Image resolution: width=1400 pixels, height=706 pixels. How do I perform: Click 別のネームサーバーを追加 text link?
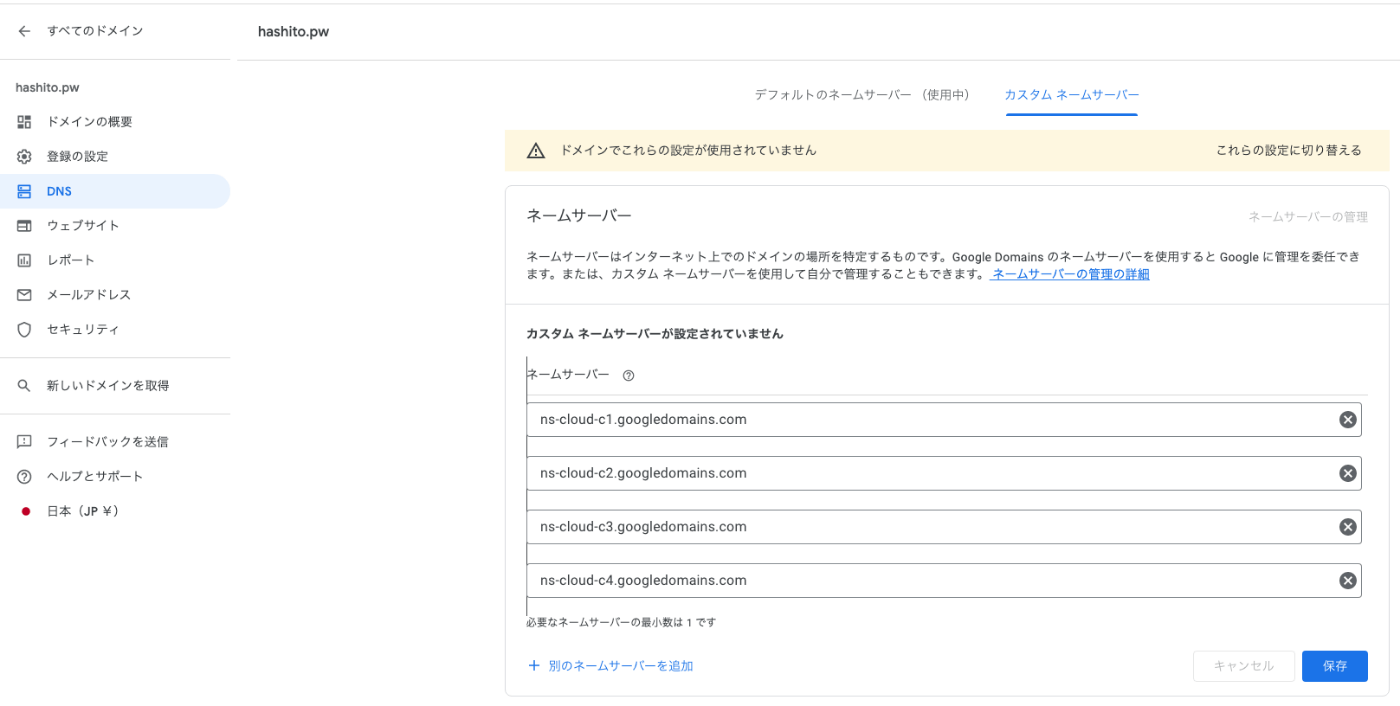(x=620, y=665)
